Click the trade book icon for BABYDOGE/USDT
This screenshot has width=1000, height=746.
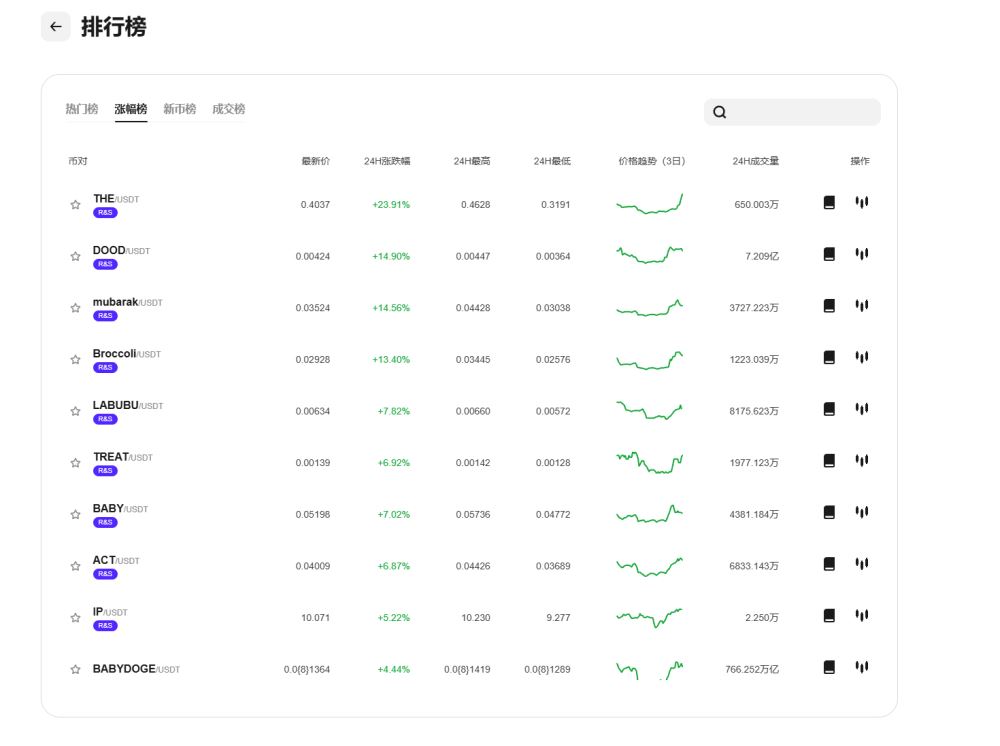coord(829,666)
